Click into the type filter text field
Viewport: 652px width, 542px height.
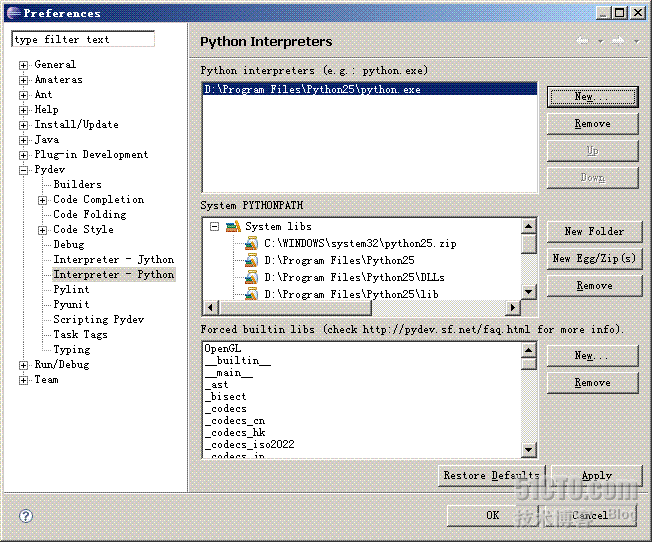click(83, 40)
